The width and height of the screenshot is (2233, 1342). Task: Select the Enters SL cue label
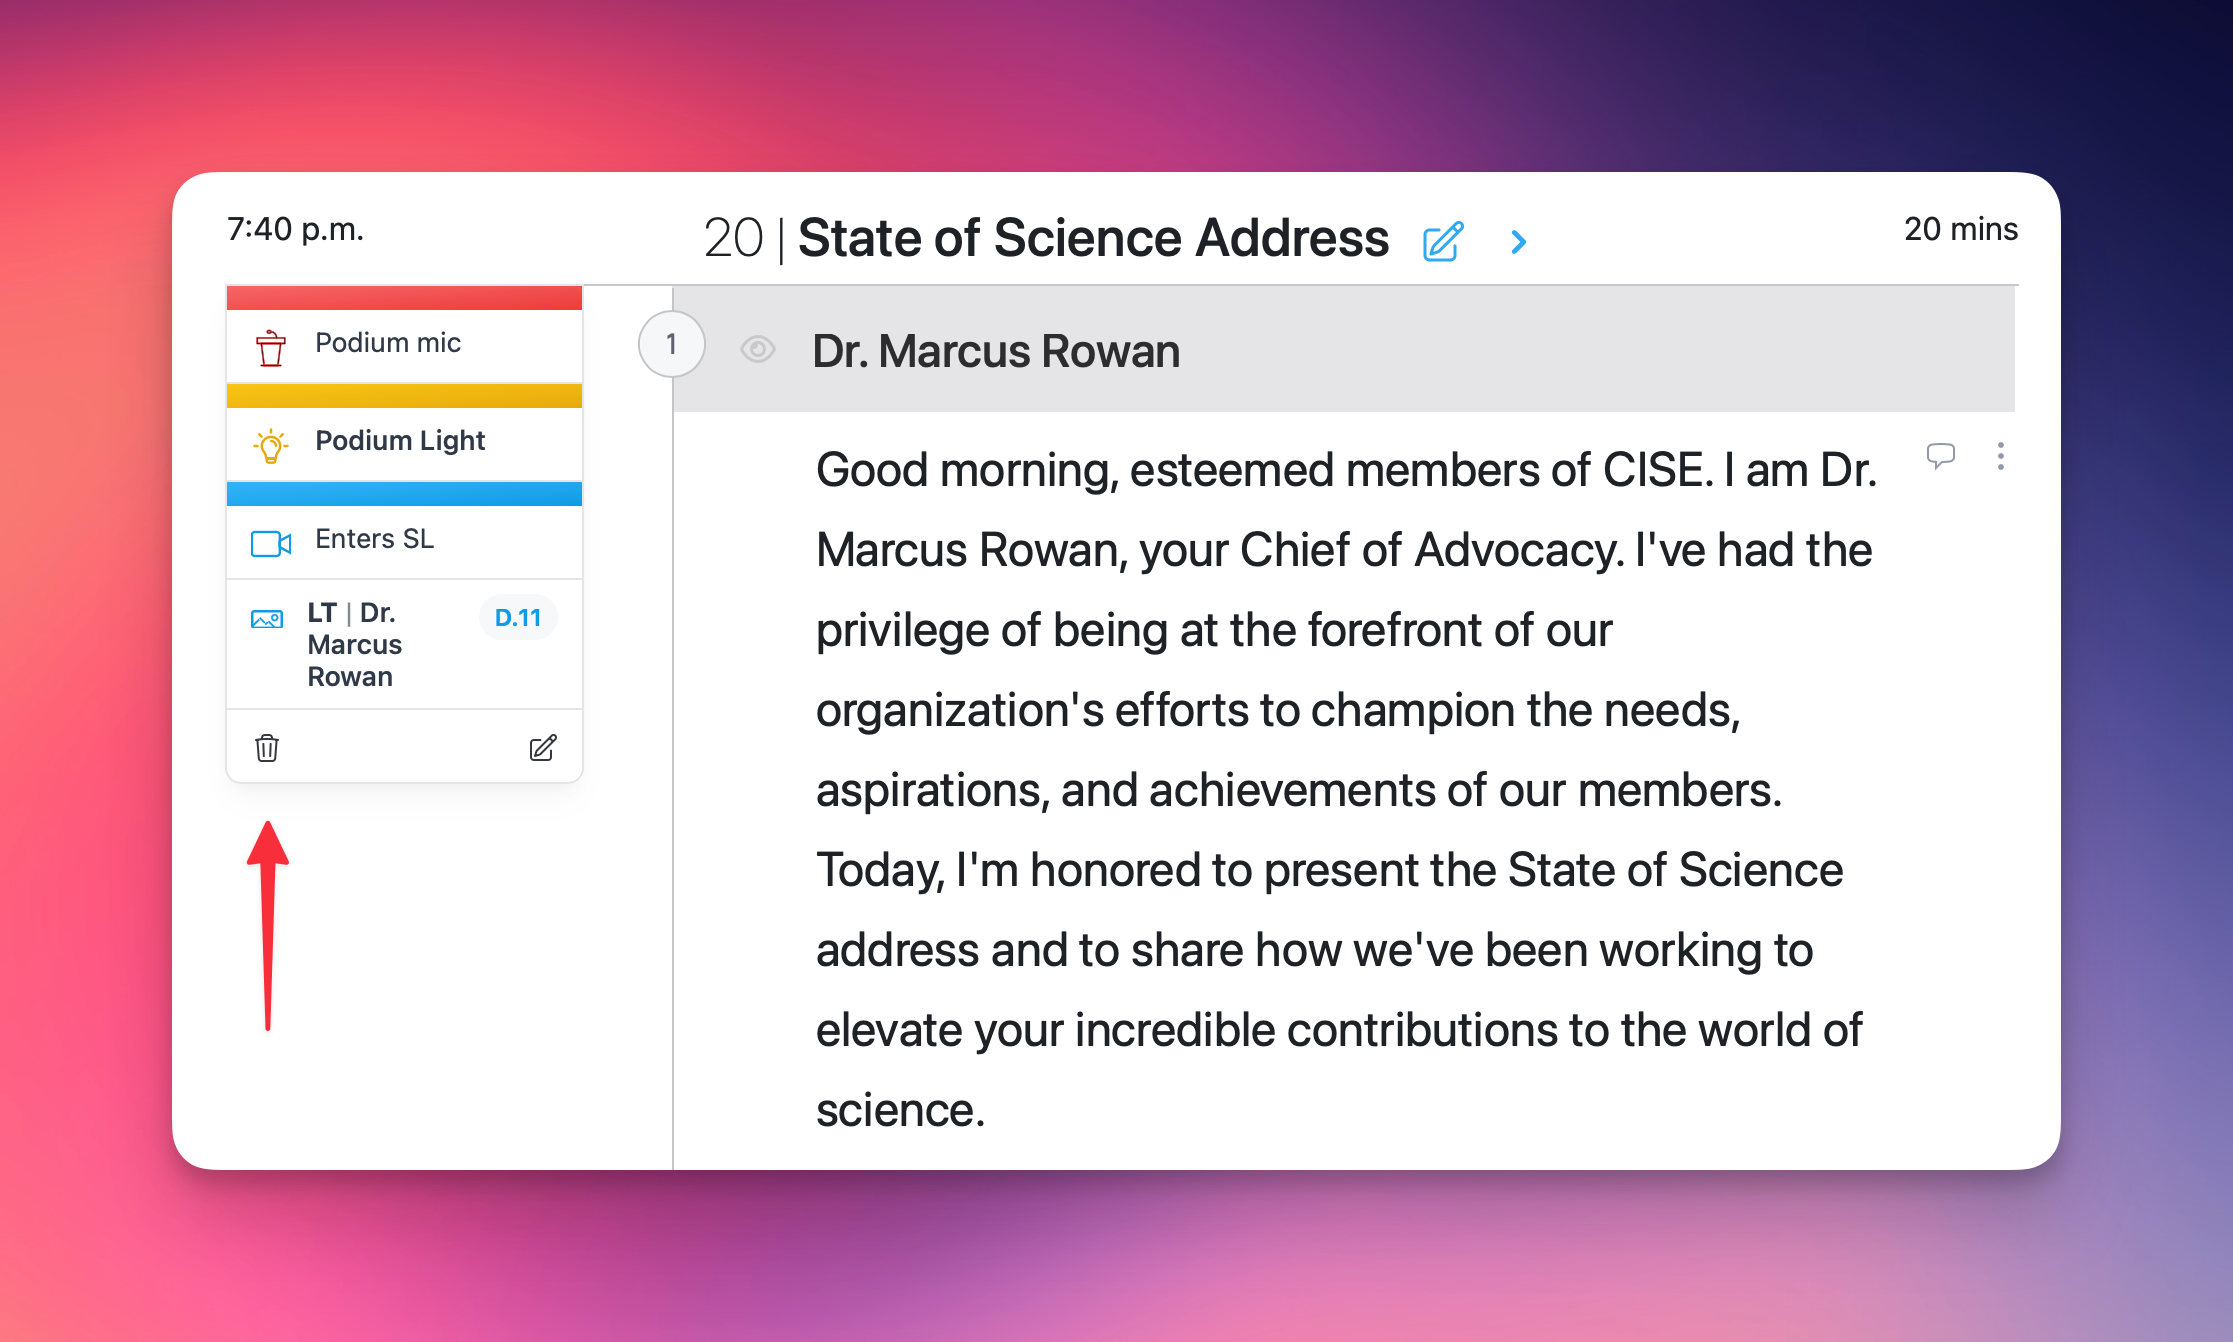coord(374,539)
